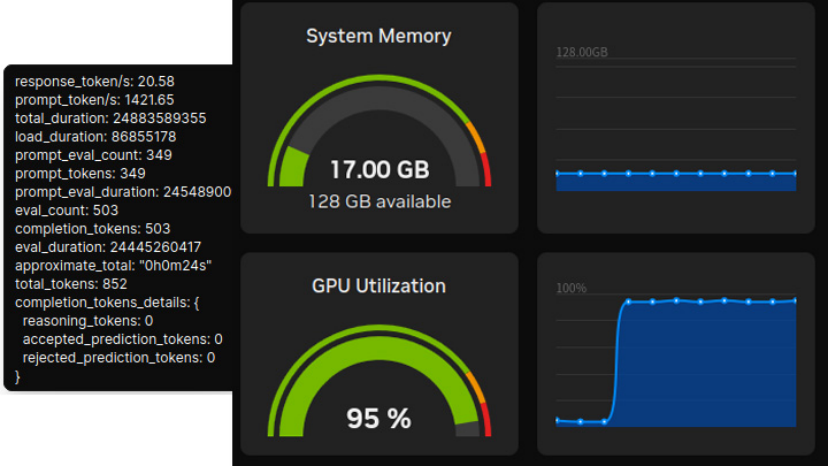Viewport: 828px width, 466px height.
Task: Click the approximate_total "0h0m24s" entry
Action: click(x=113, y=265)
